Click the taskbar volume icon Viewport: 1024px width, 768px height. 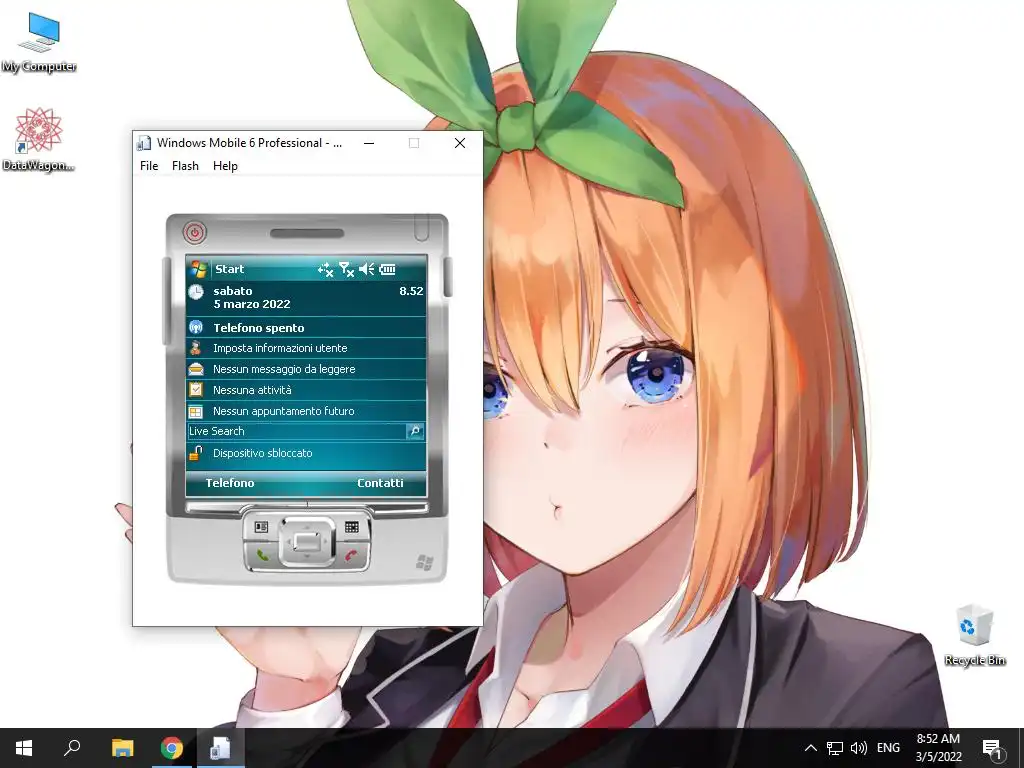(859, 748)
